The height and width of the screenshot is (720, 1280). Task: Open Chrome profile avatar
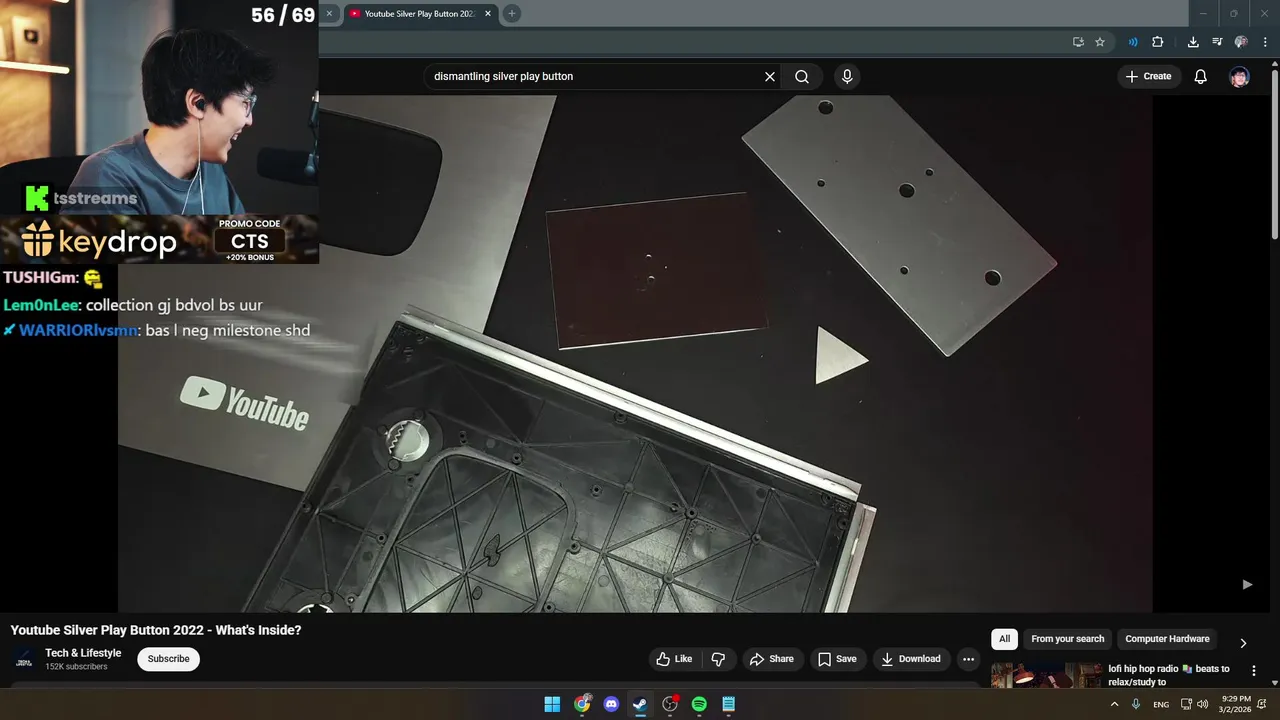1241,42
